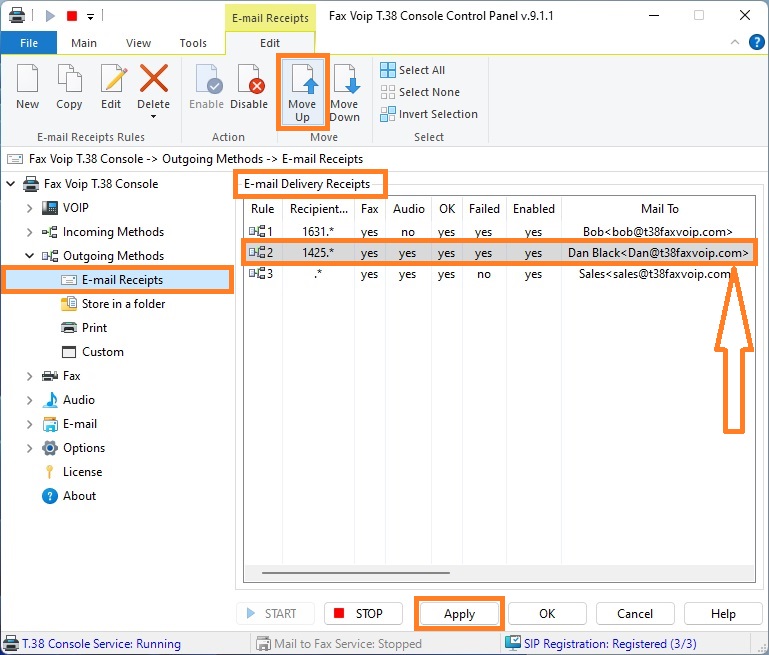
Task: Click the red stop square in title bar
Action: (x=72, y=16)
